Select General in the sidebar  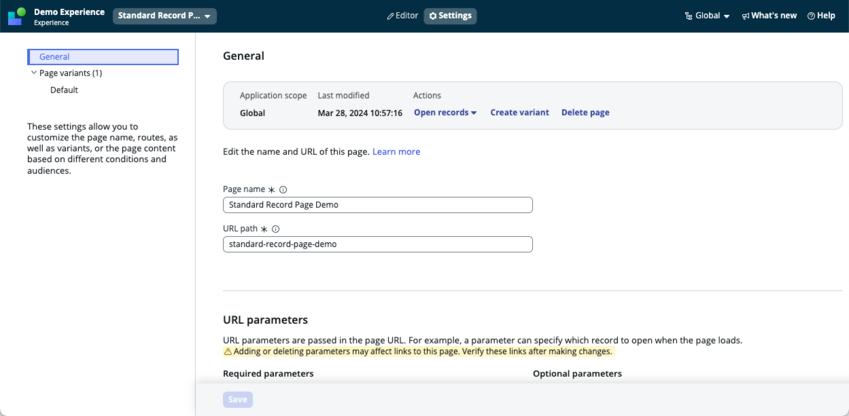(103, 57)
